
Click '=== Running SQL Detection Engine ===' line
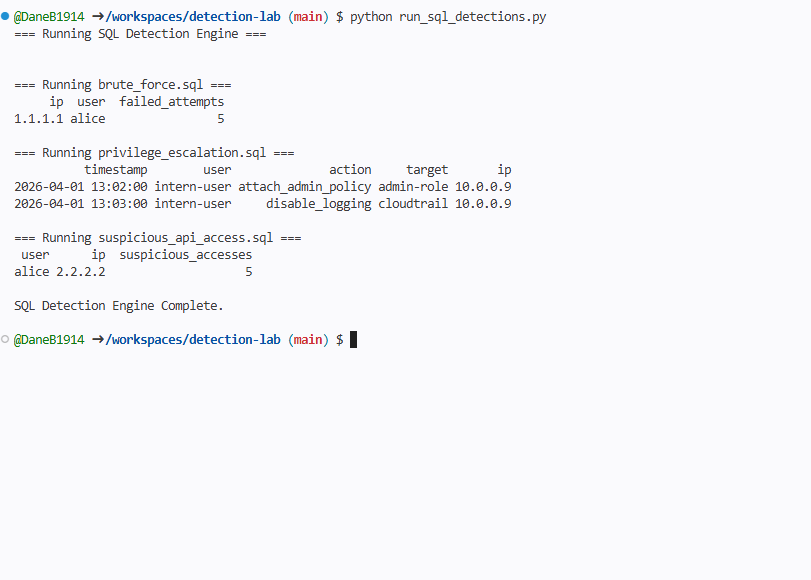click(x=140, y=34)
